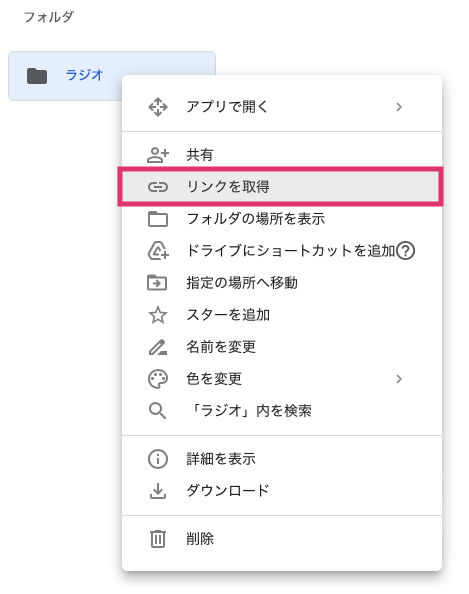Click the color palette icon

(158, 379)
